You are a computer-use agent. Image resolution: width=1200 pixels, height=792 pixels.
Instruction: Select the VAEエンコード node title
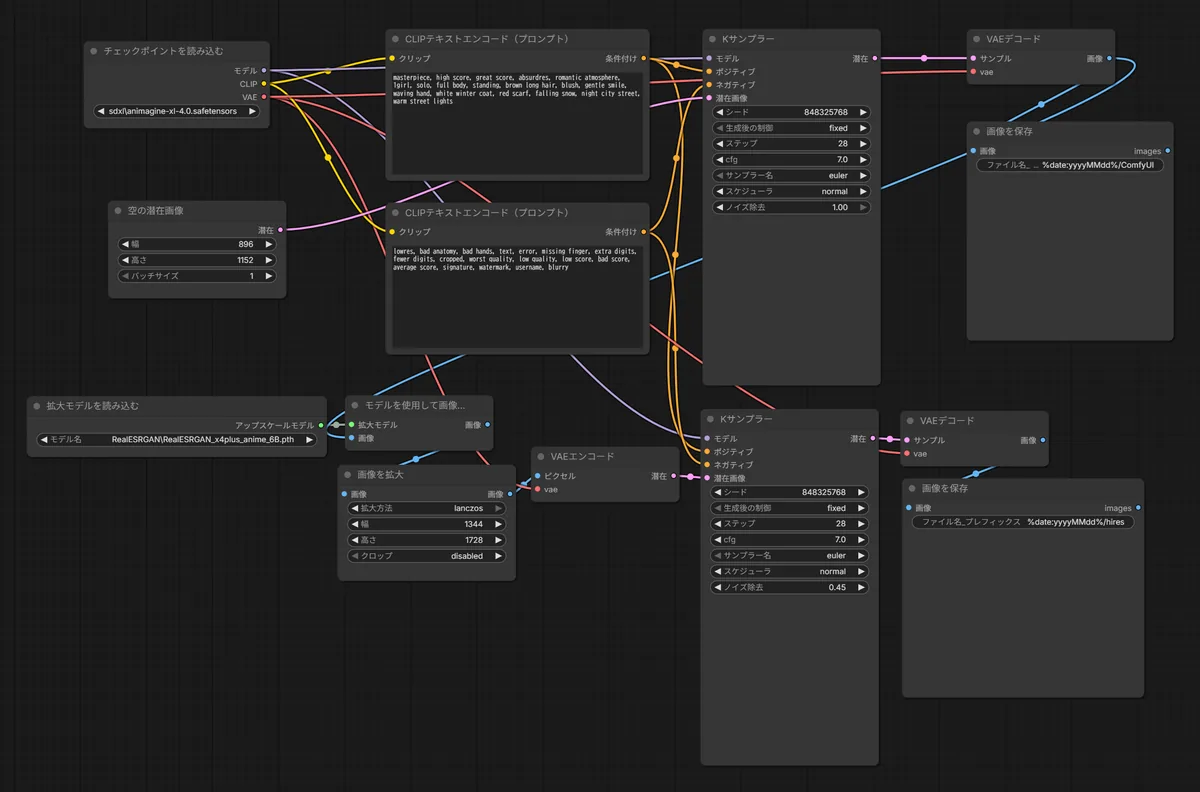[582, 457]
